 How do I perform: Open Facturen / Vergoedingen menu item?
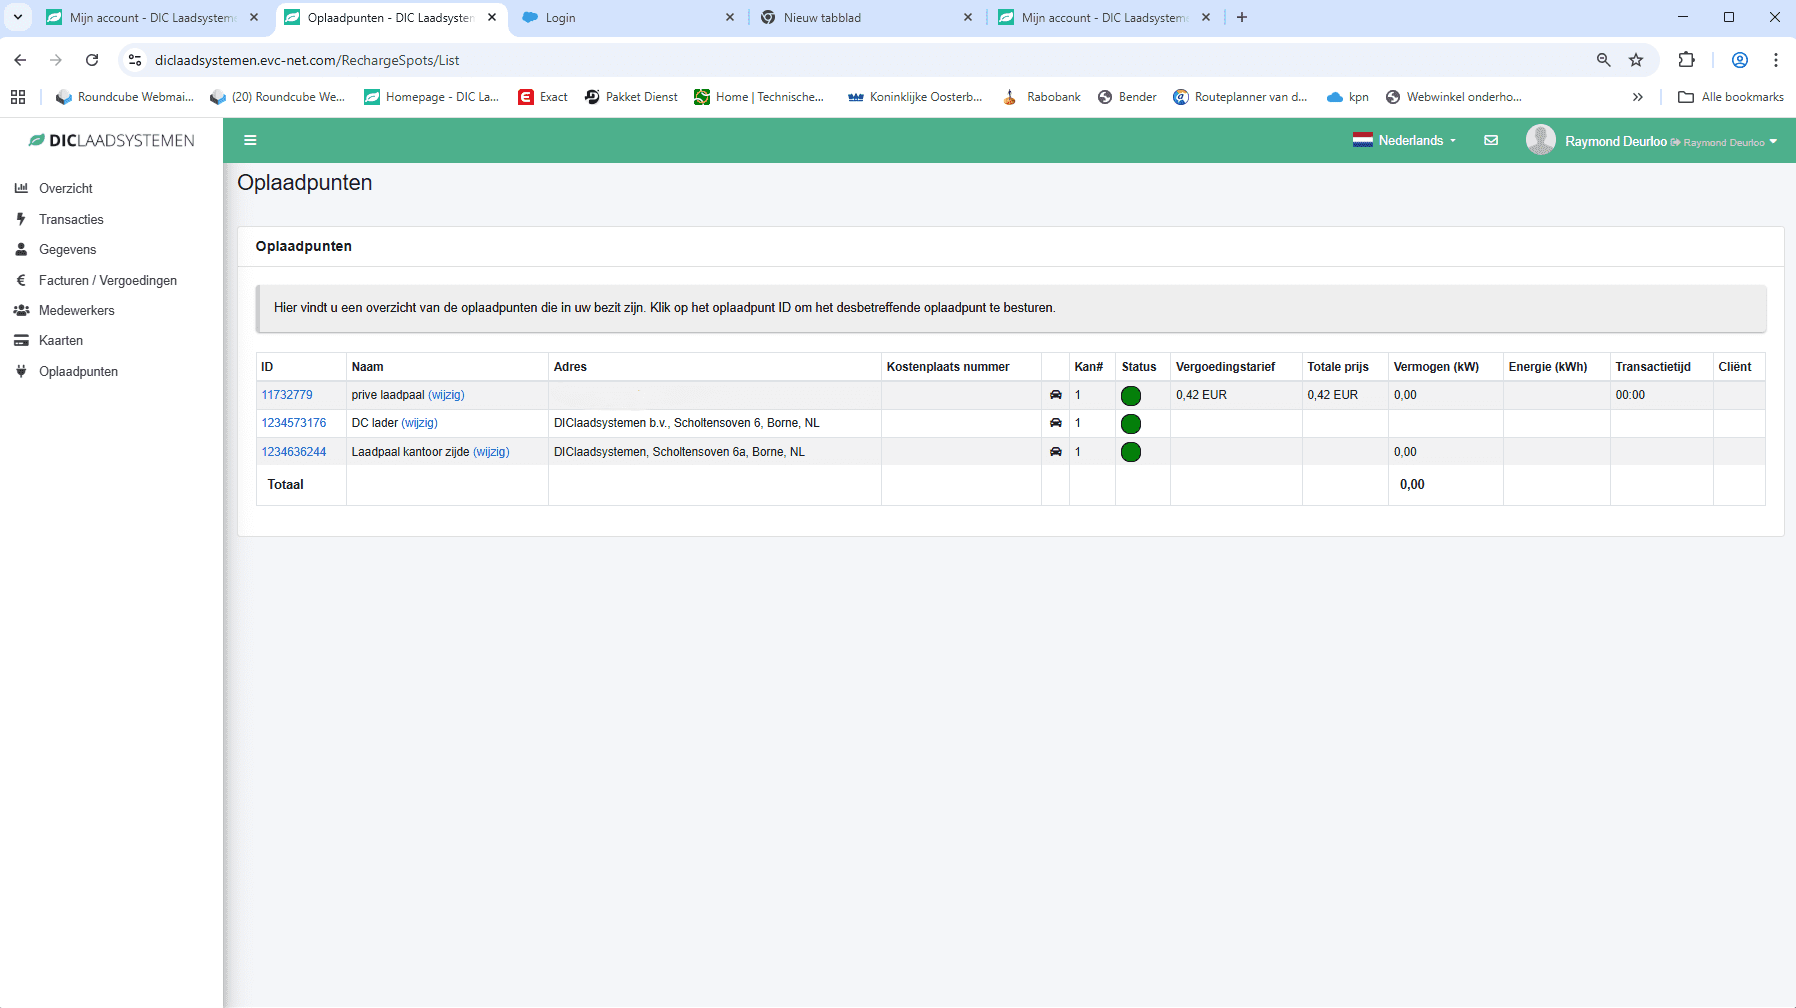pyautogui.click(x=108, y=280)
